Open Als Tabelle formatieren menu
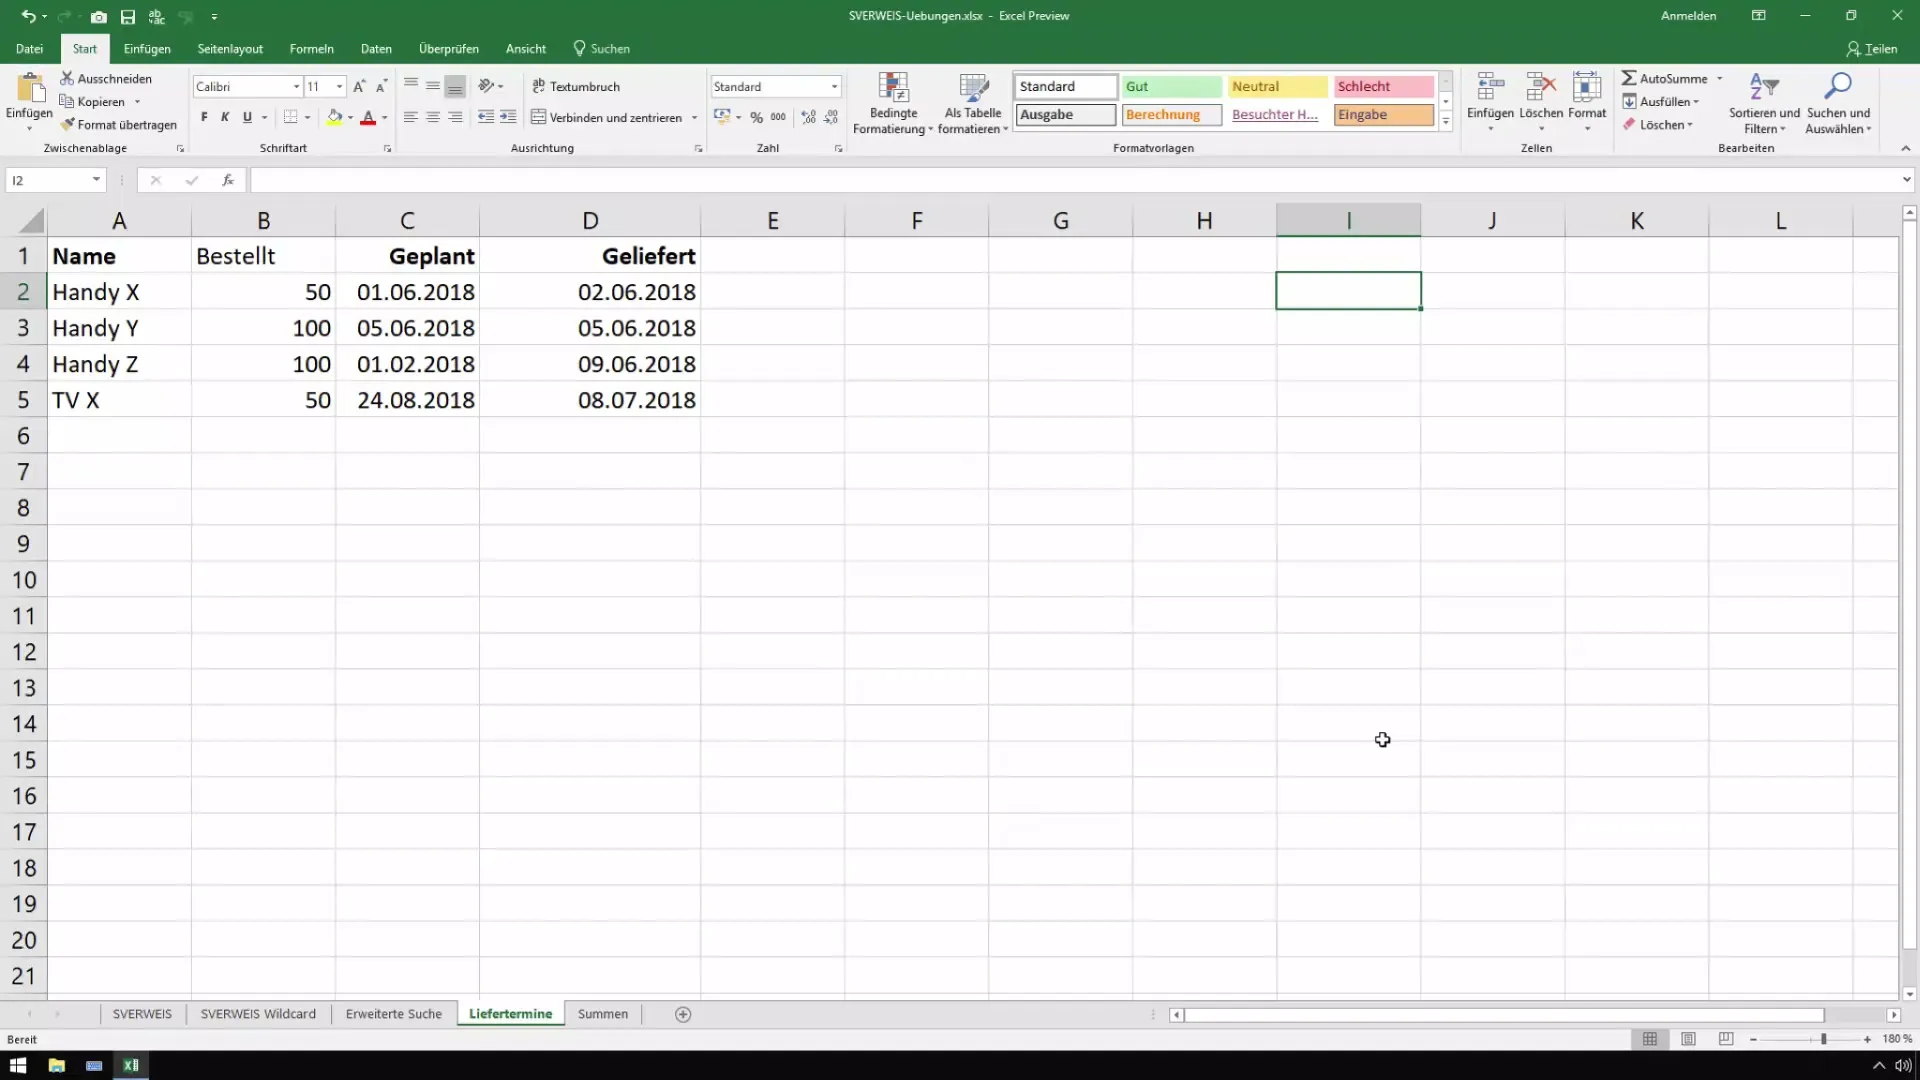This screenshot has height=1080, width=1920. pyautogui.click(x=973, y=103)
